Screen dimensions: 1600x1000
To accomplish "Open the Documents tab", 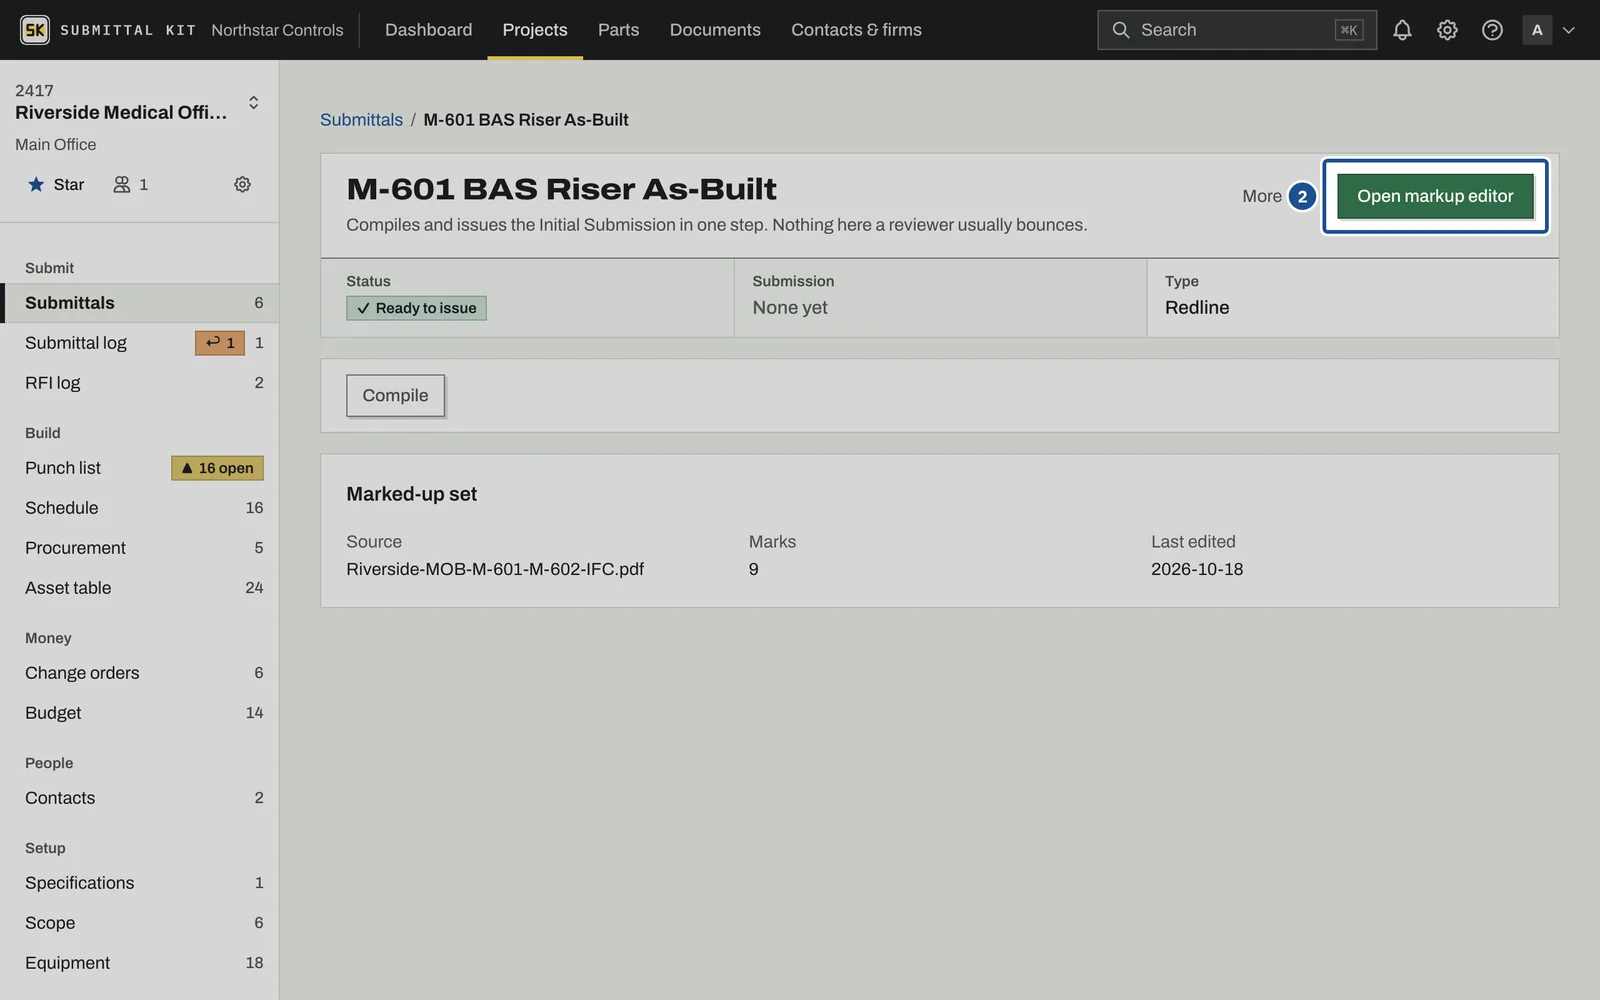I will [715, 30].
